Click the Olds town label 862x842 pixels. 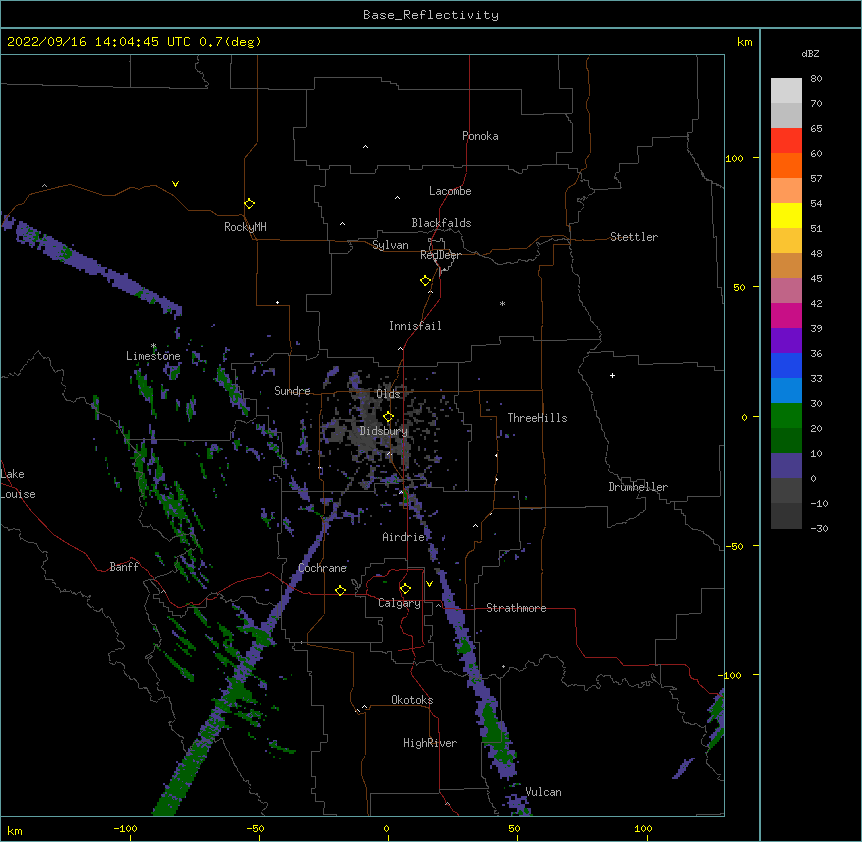tap(388, 394)
